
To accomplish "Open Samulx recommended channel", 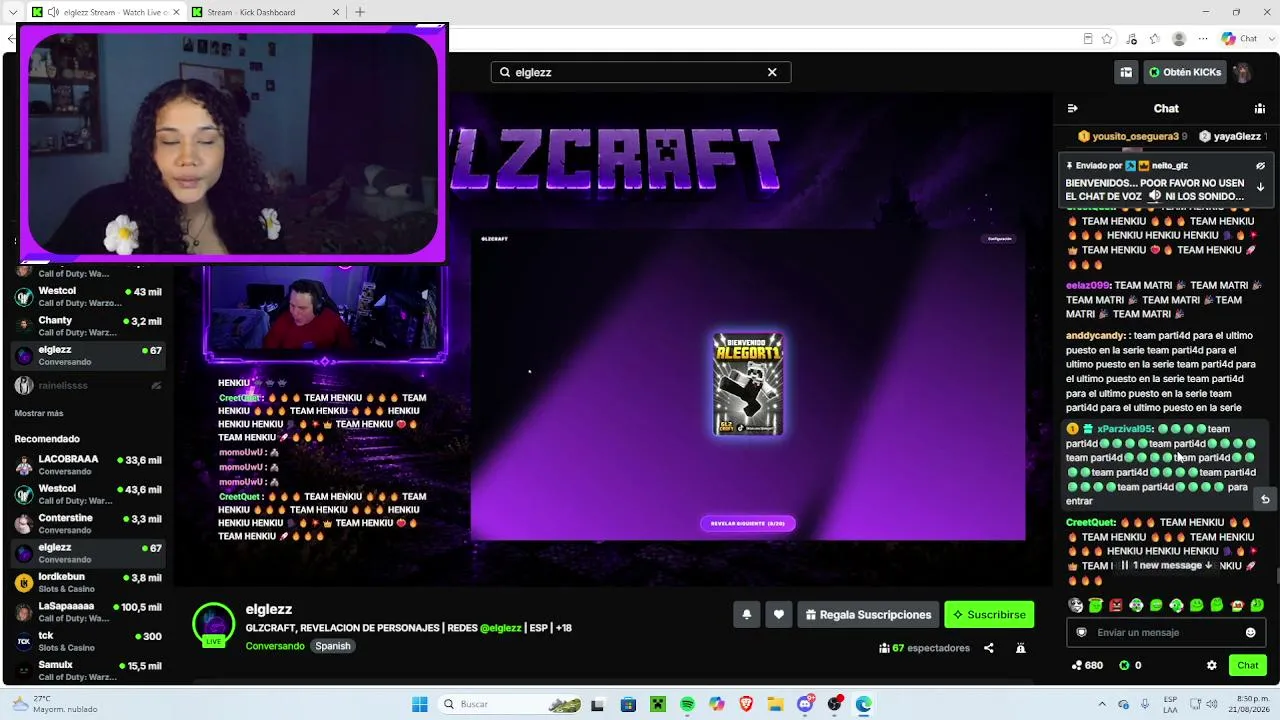I will click(x=88, y=670).
